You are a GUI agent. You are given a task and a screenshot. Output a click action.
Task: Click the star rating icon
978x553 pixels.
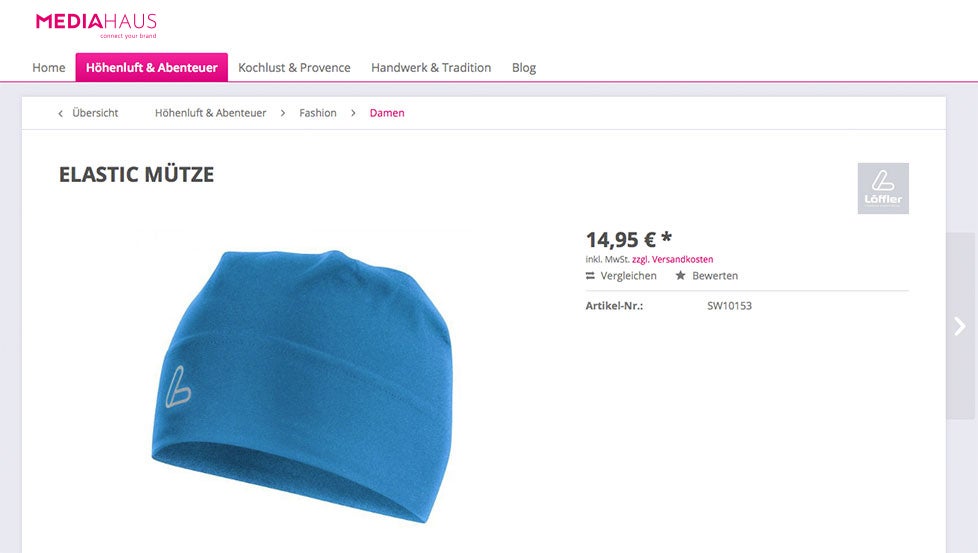[680, 276]
